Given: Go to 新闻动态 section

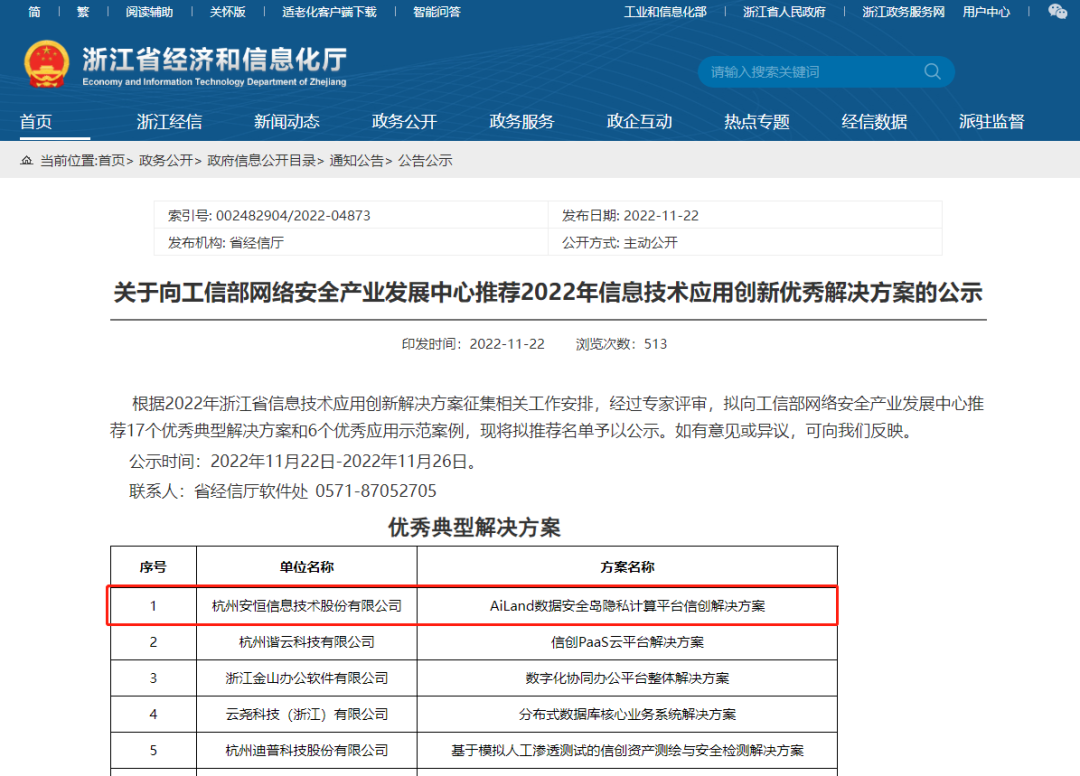Looking at the screenshot, I should pos(287,122).
